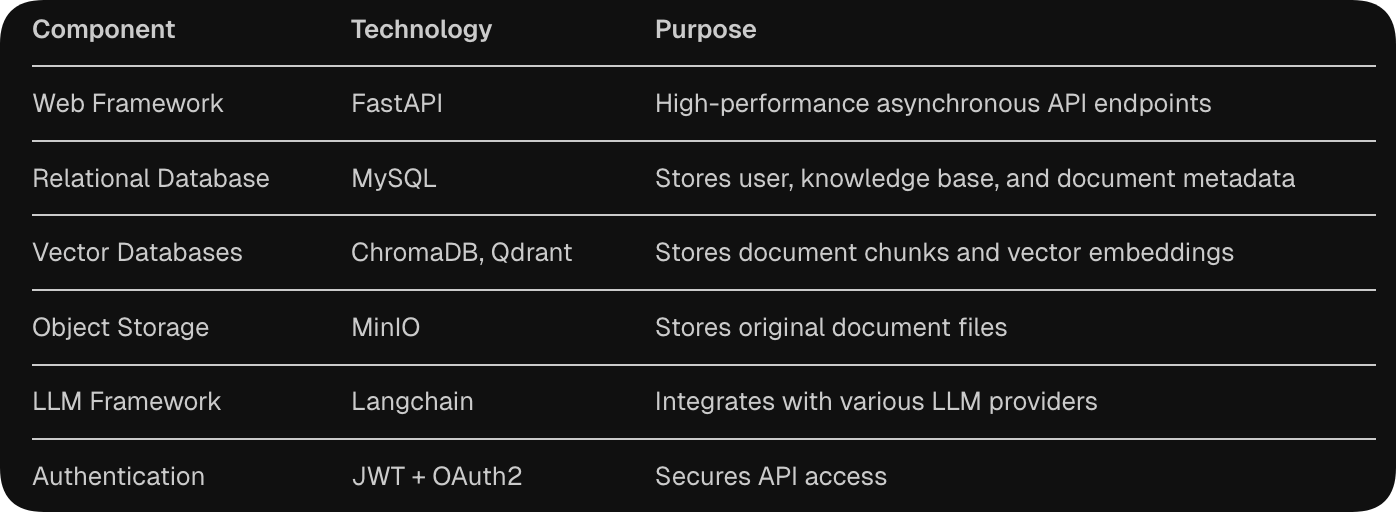Click the Component column header

coord(104,30)
